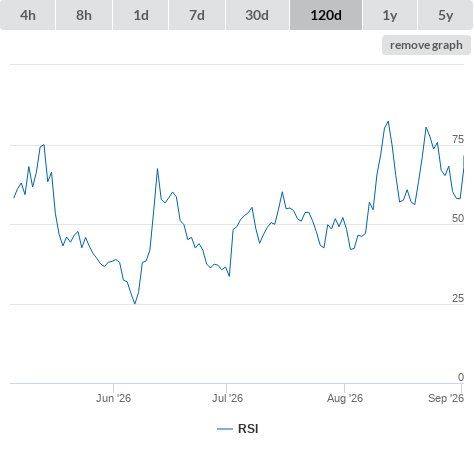Switch to the 8h time range
Image resolution: width=474 pixels, height=455 pixels.
[84, 15]
